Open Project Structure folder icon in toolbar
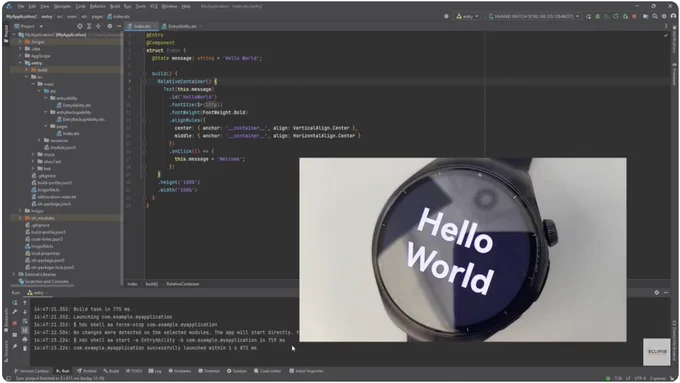680x383 pixels. click(x=646, y=16)
